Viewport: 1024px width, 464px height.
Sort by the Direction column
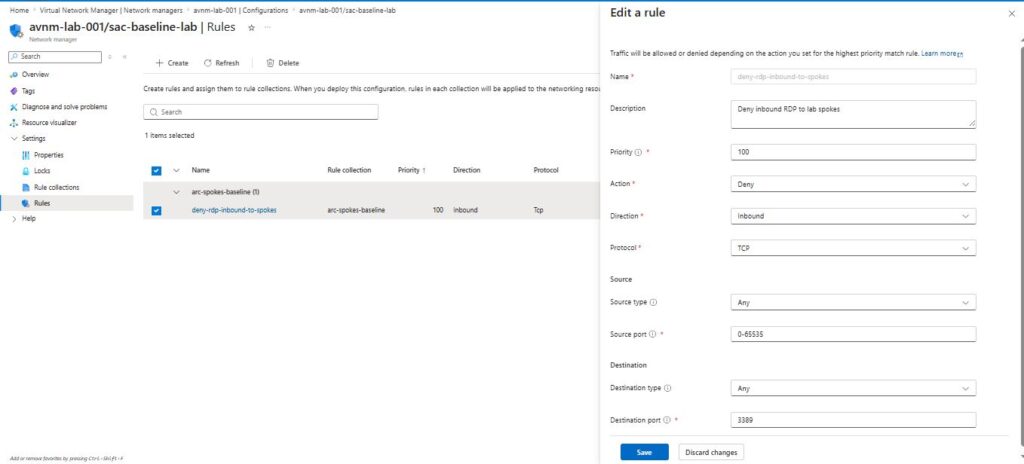click(466, 170)
